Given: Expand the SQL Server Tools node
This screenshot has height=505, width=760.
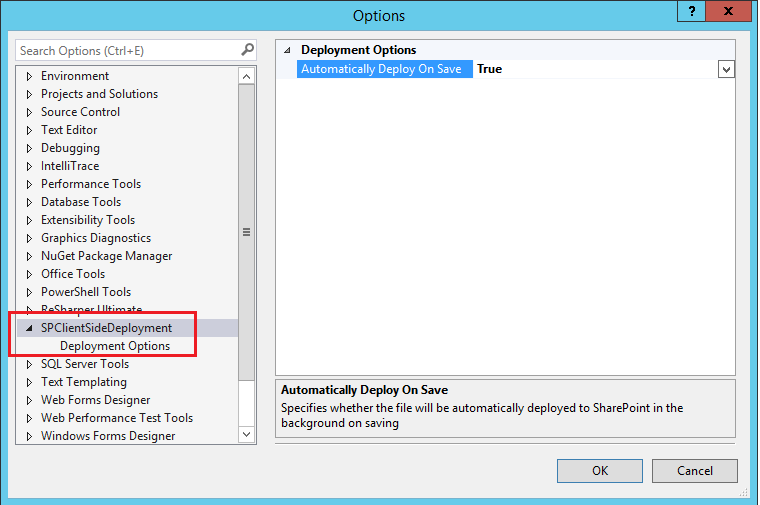Looking at the screenshot, I should (29, 364).
